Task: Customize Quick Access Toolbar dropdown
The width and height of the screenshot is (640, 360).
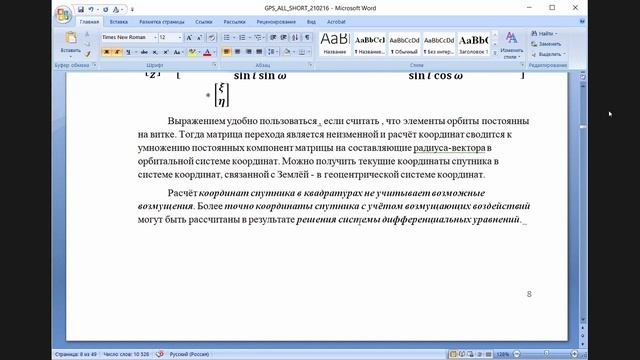Action: (x=132, y=9)
